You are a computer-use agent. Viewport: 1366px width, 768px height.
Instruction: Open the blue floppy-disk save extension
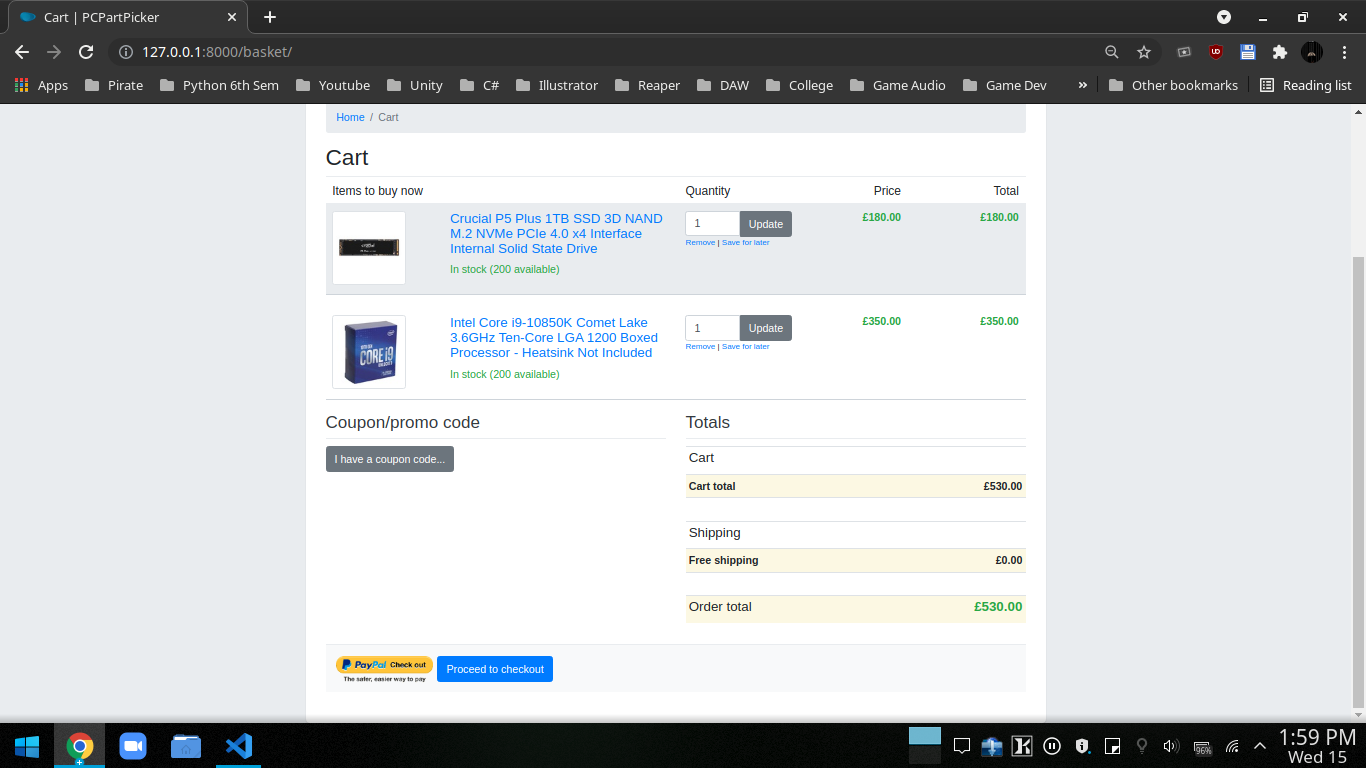coord(1248,52)
